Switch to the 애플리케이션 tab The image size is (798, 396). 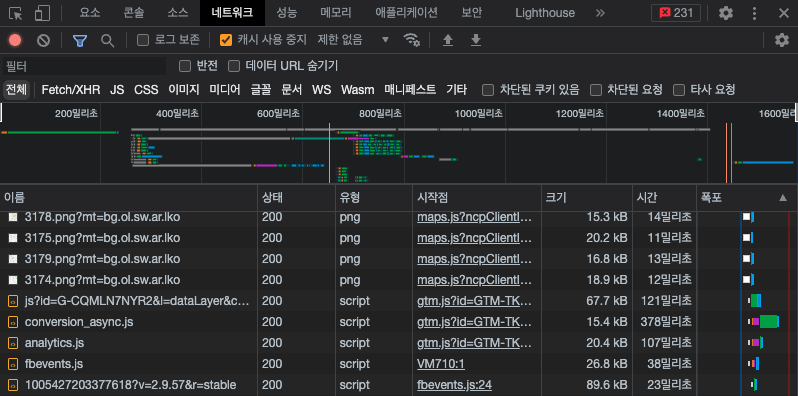(x=406, y=13)
